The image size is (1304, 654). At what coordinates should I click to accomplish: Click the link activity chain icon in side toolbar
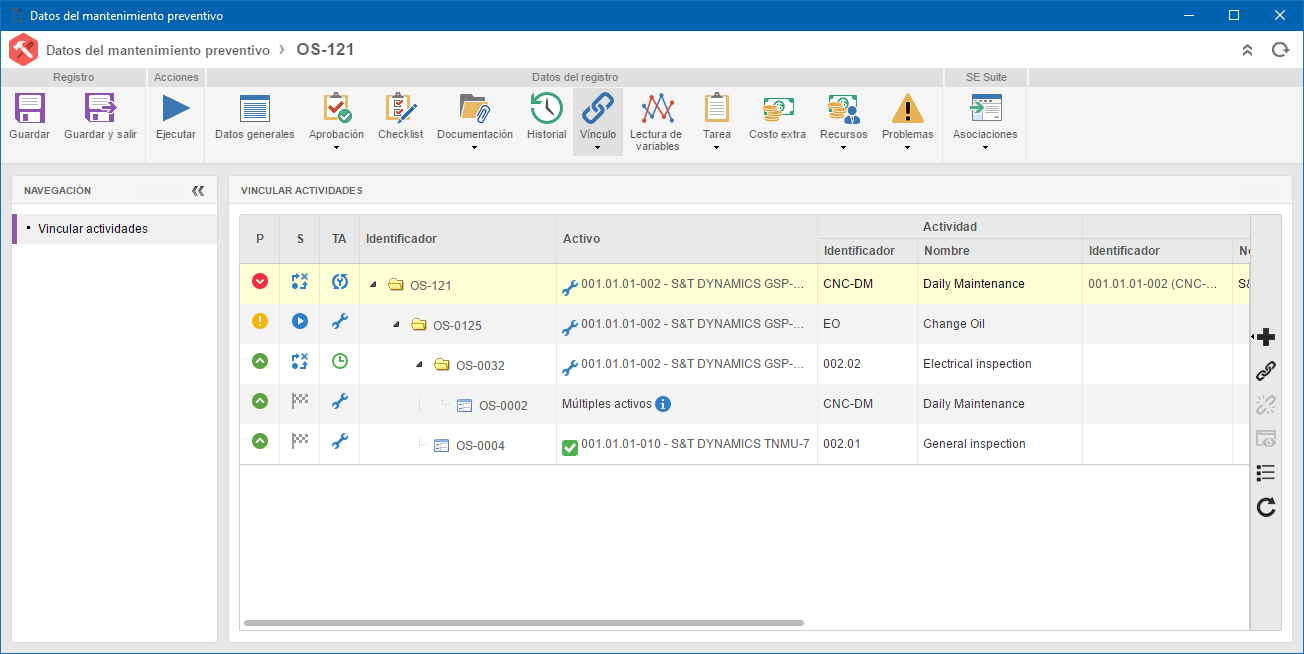point(1266,371)
